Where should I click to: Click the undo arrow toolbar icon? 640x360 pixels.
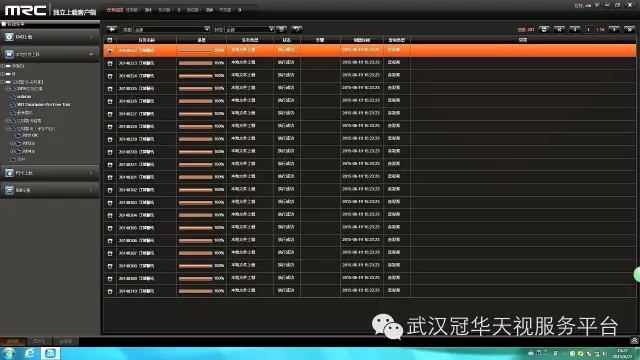(297, 29)
